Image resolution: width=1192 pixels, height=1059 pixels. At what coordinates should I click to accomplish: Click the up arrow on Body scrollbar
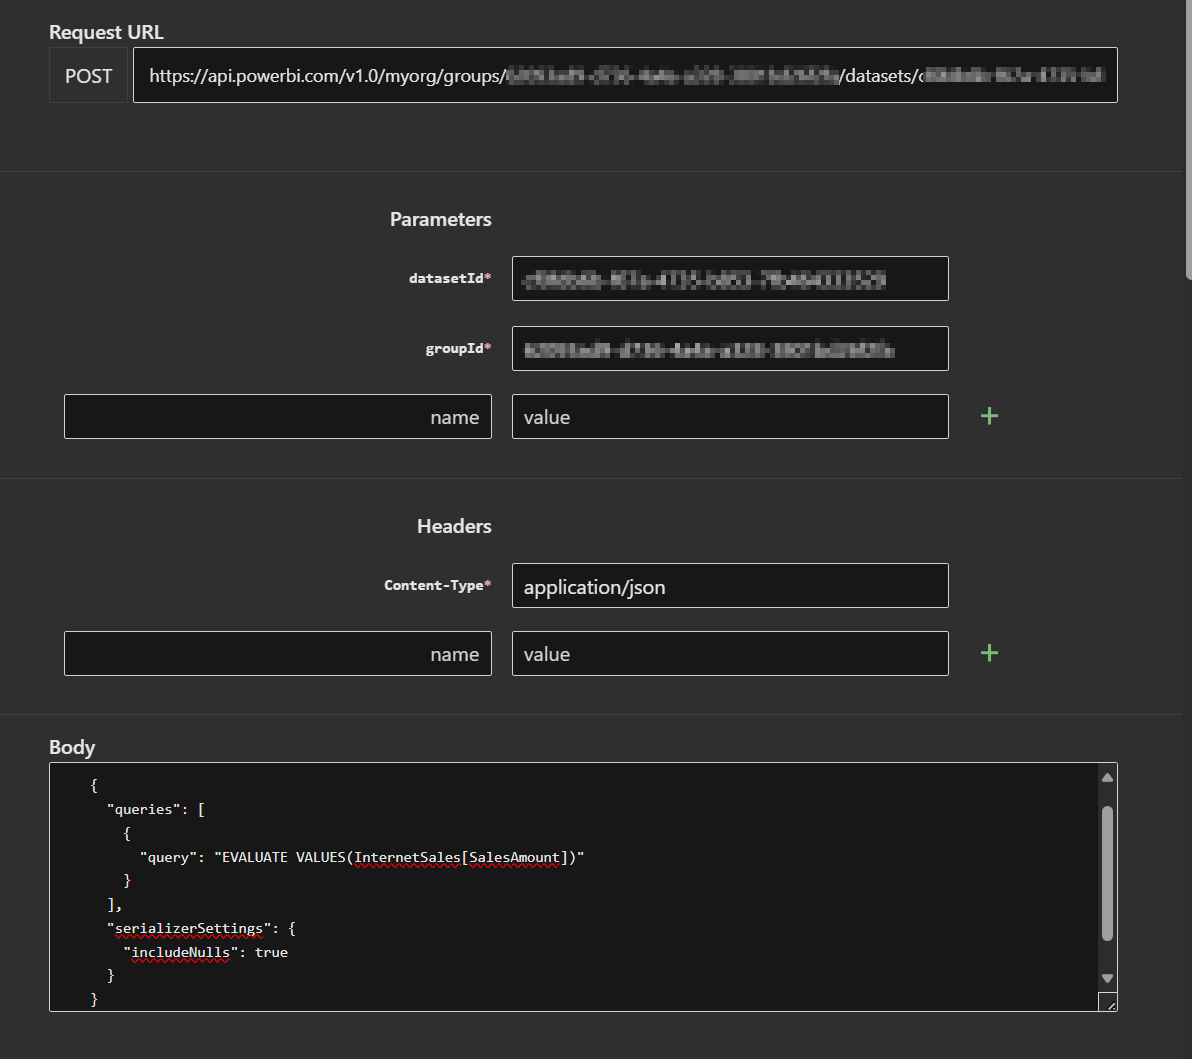tap(1105, 776)
